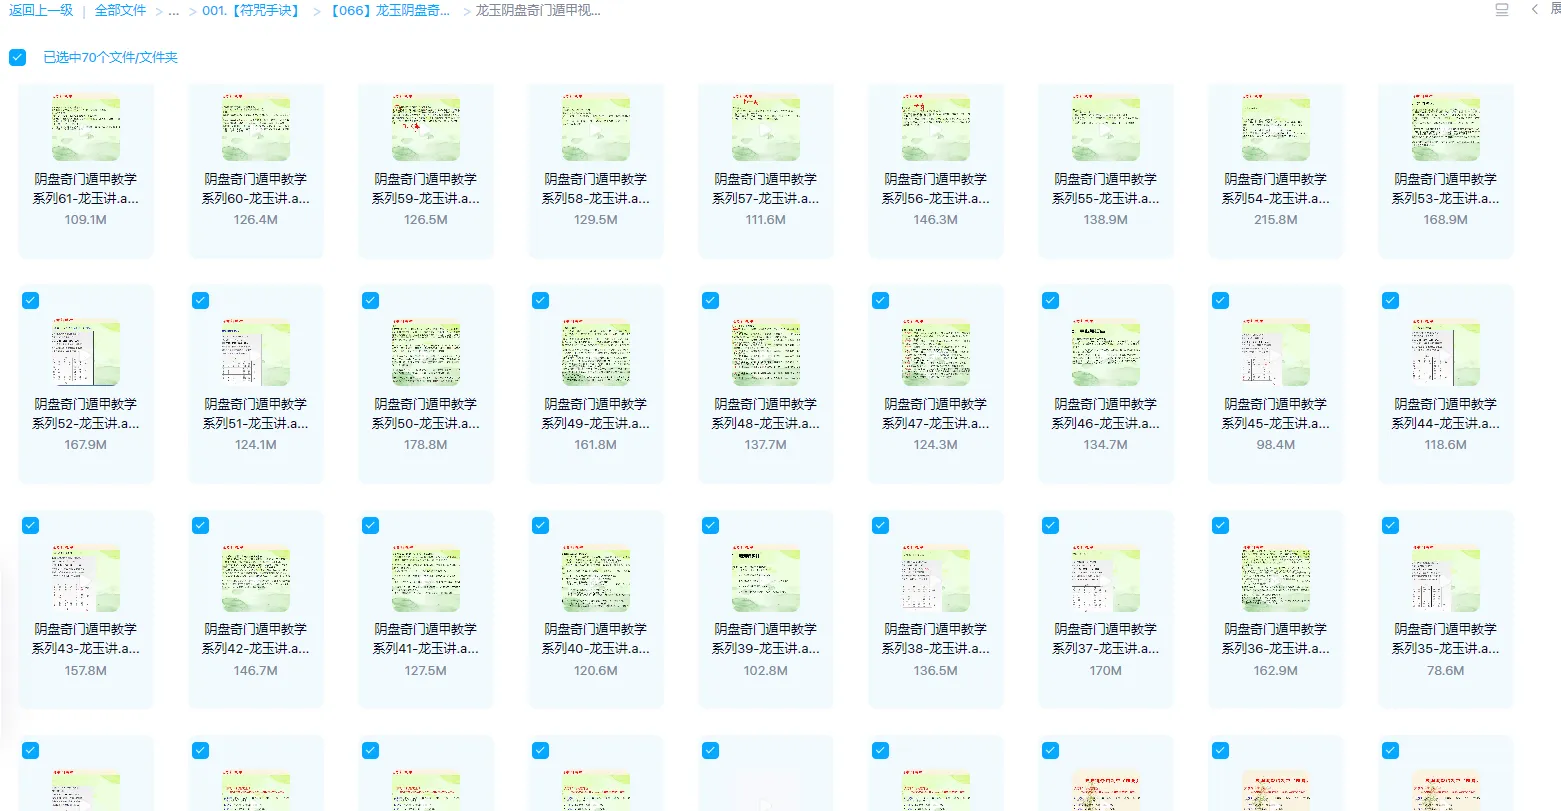Open the 系列38 video thumbnail

click(936, 578)
